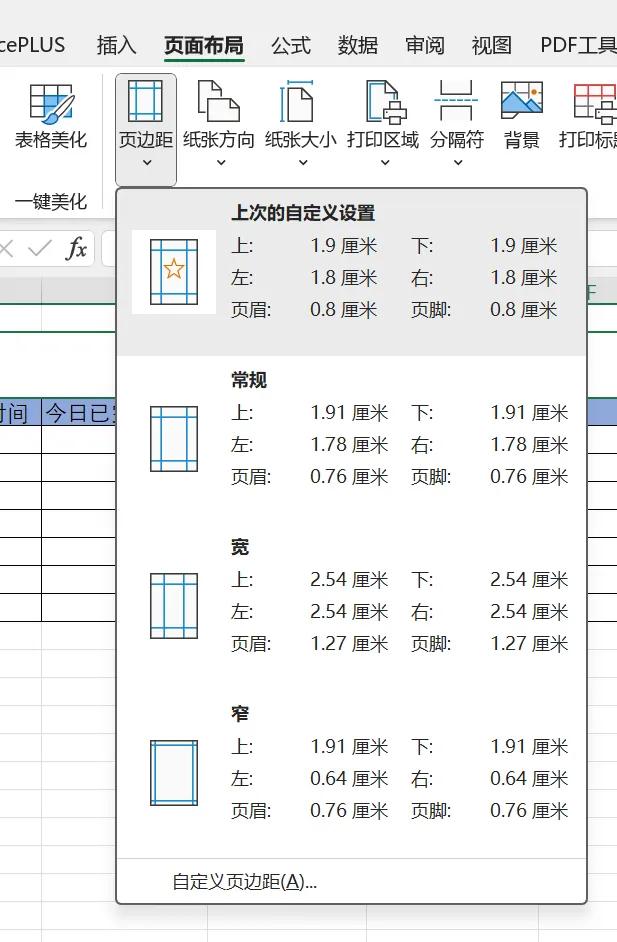
Task: Open 自定义页边距(A)... dialog
Action: [245, 881]
